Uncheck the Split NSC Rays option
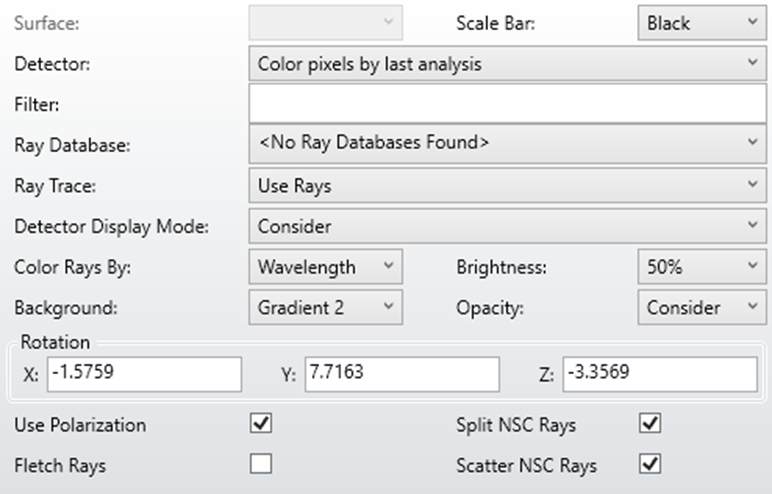Viewport: 772px width, 494px height. click(650, 424)
